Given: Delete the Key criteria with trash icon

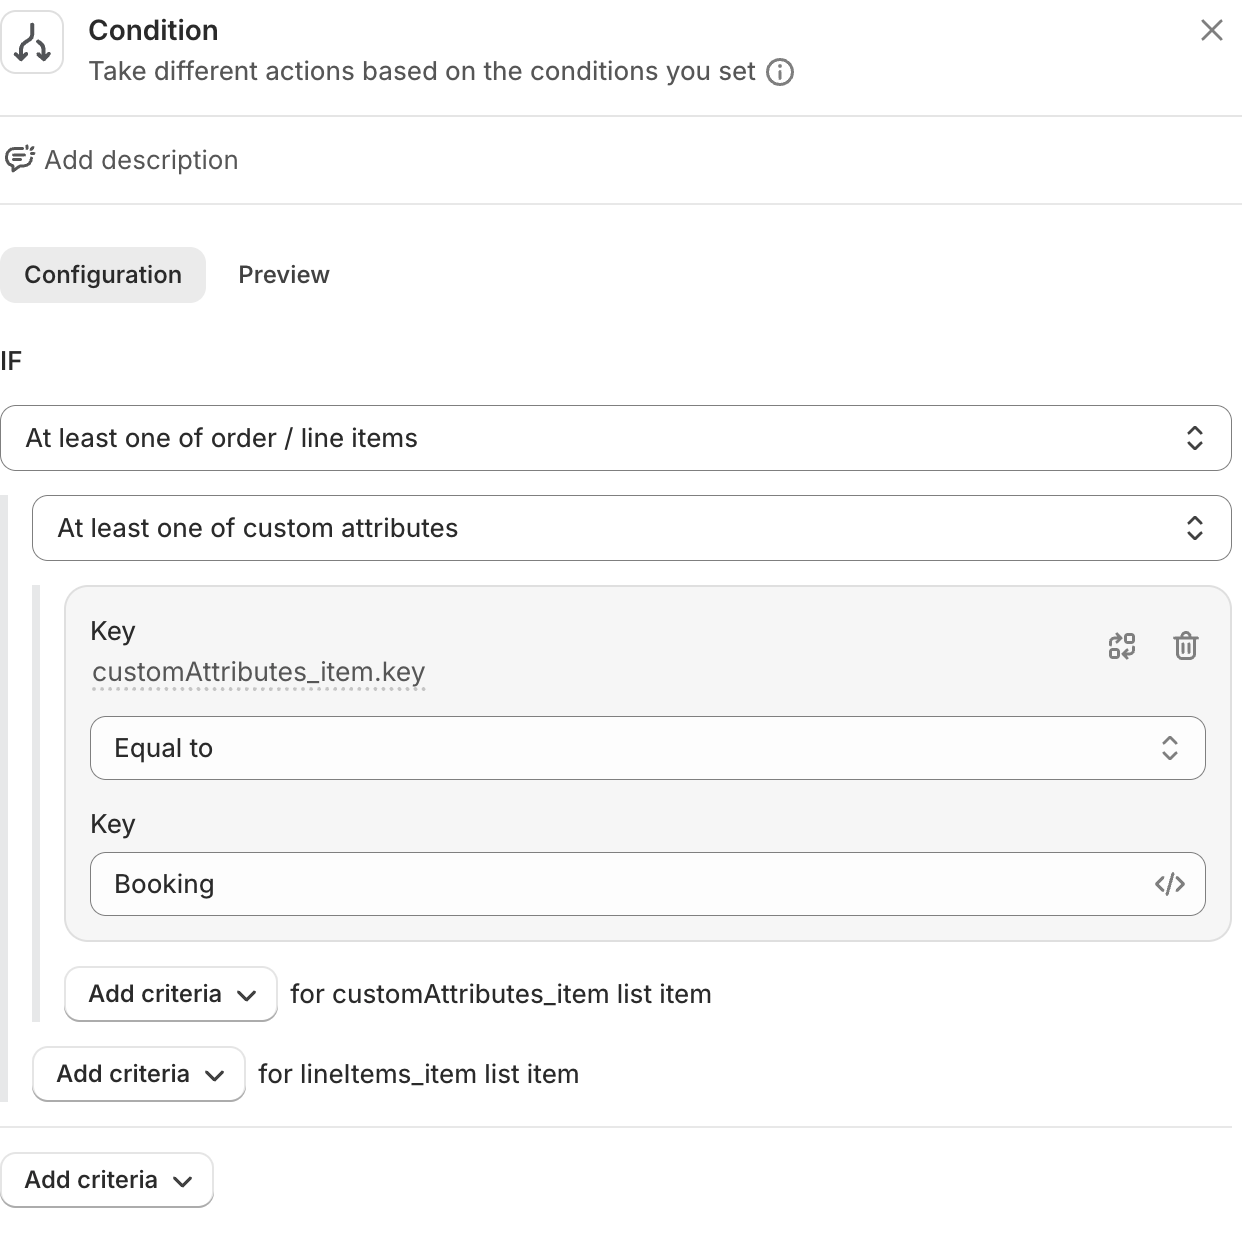Looking at the screenshot, I should (1186, 646).
